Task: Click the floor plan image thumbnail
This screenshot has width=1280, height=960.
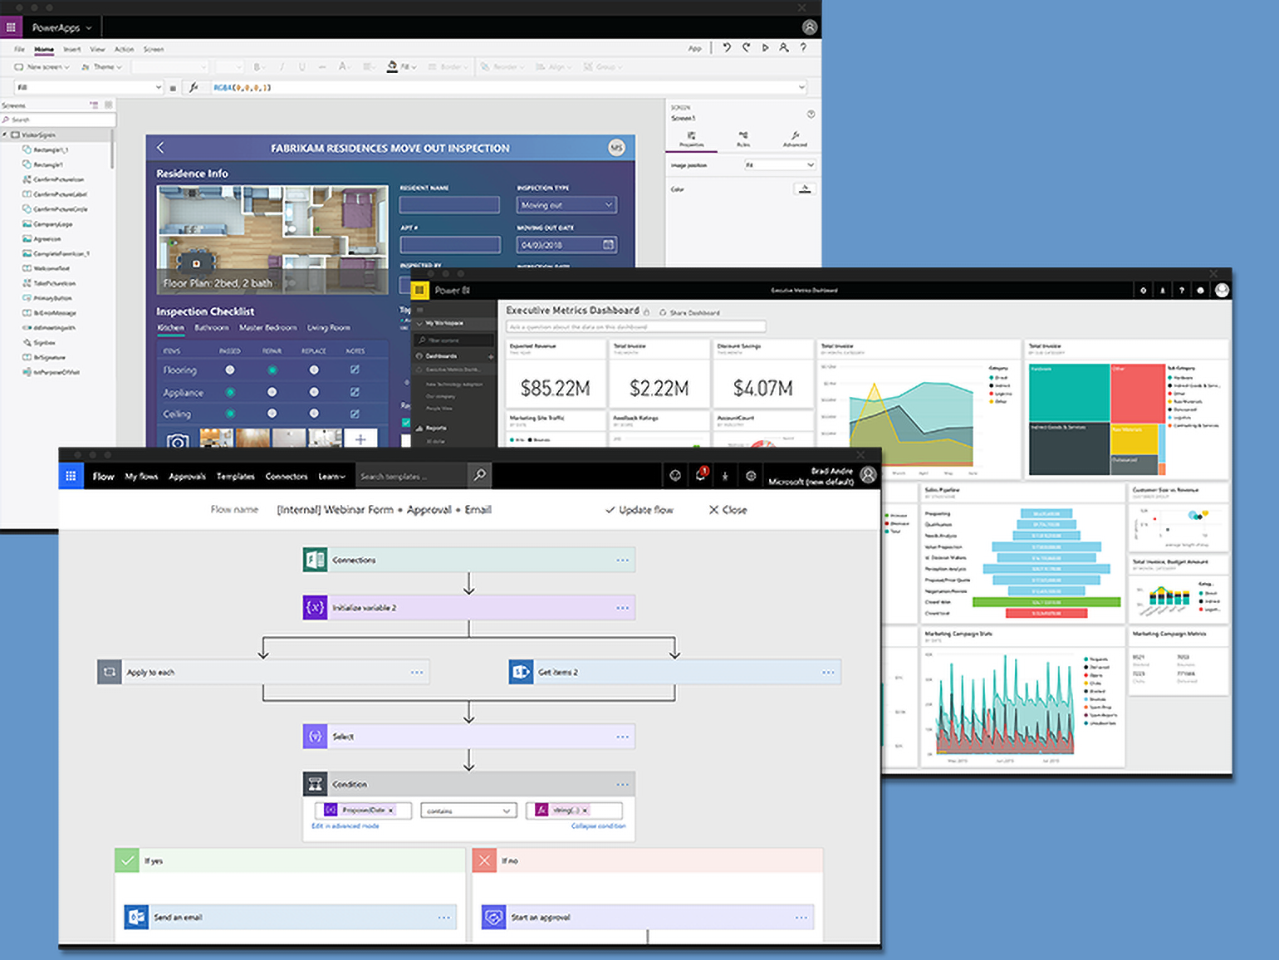Action: pyautogui.click(x=272, y=239)
